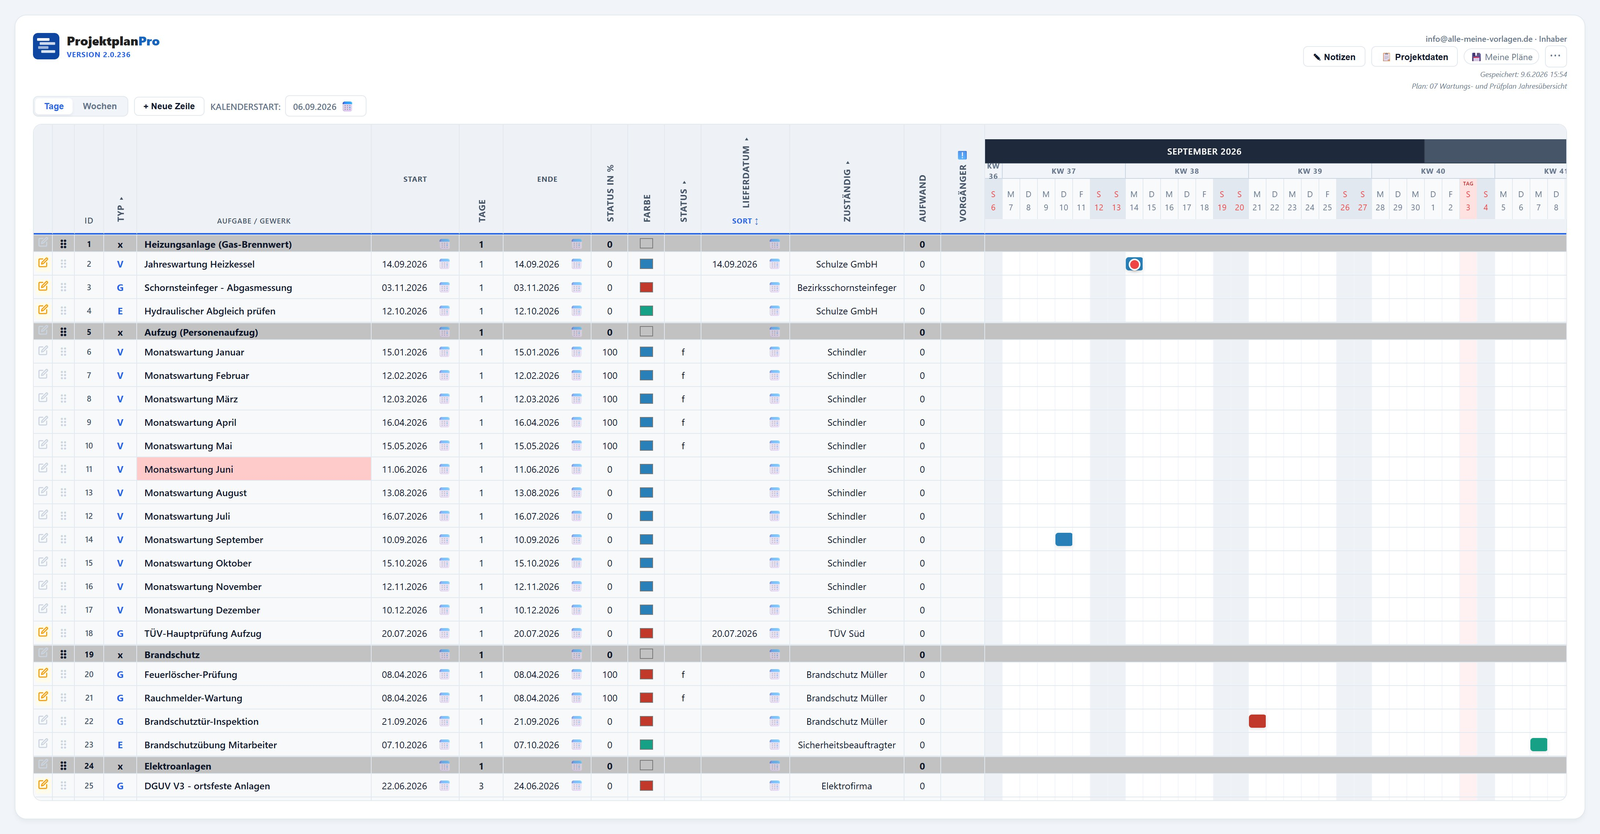Open start date calendar for Monatswartung Januar
This screenshot has height=834, width=1600.
[444, 352]
